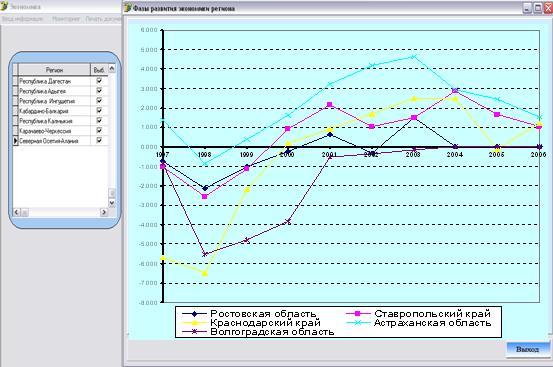Toggle the Республика Калмыкия checkbox
This screenshot has width=553, height=367.
tap(99, 120)
